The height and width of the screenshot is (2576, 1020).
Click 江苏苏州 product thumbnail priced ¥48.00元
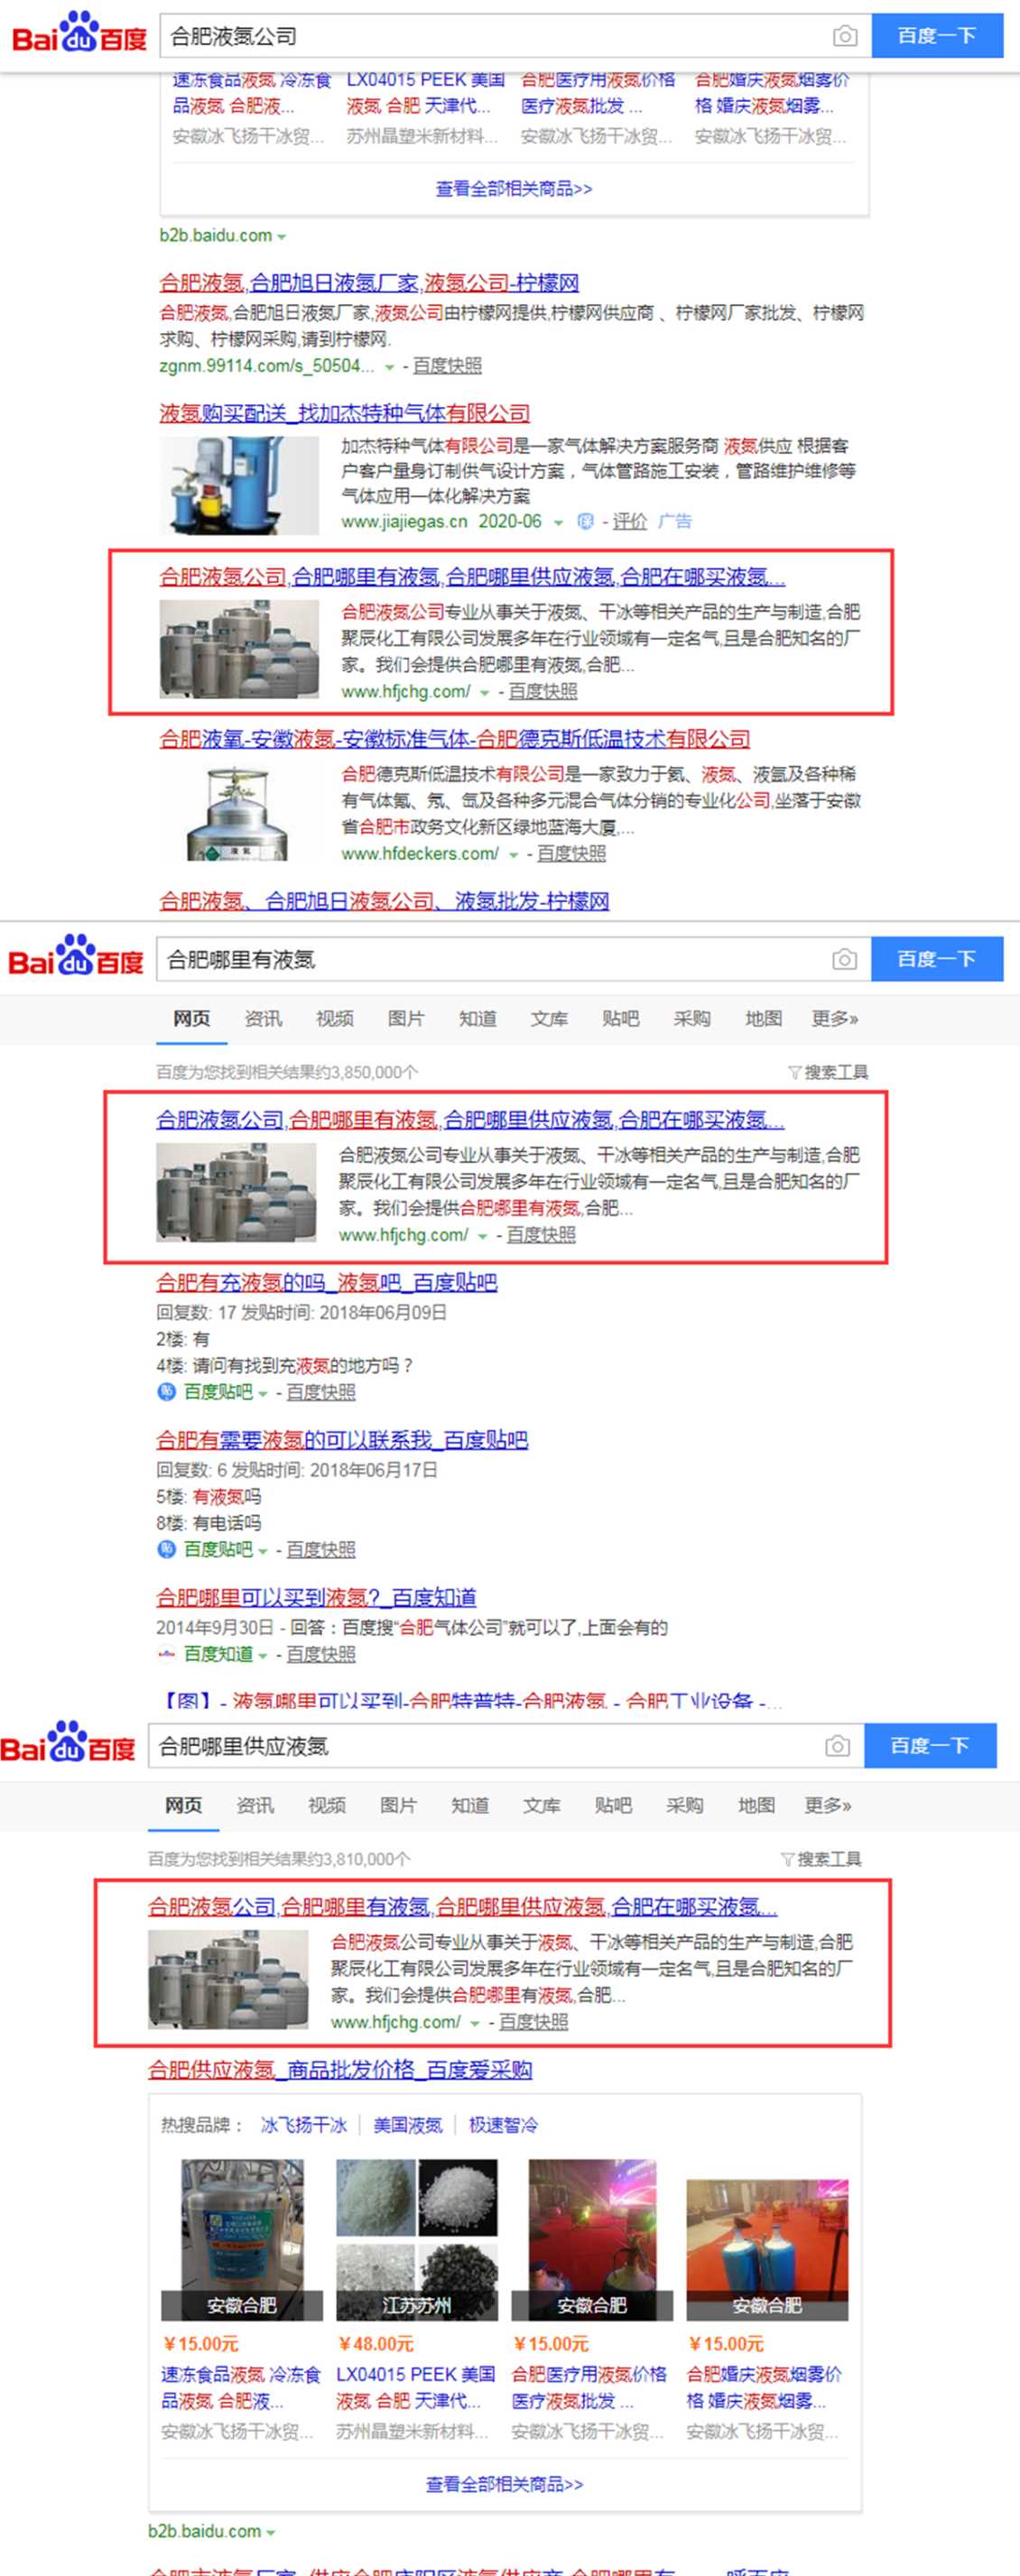point(417,2239)
